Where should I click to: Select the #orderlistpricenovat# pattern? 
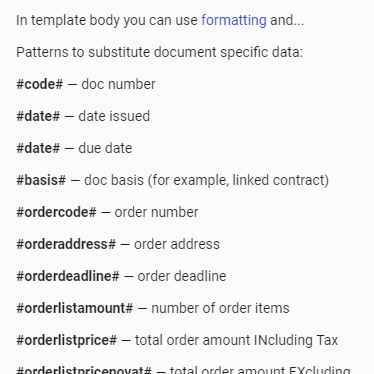pyautogui.click(x=84, y=370)
